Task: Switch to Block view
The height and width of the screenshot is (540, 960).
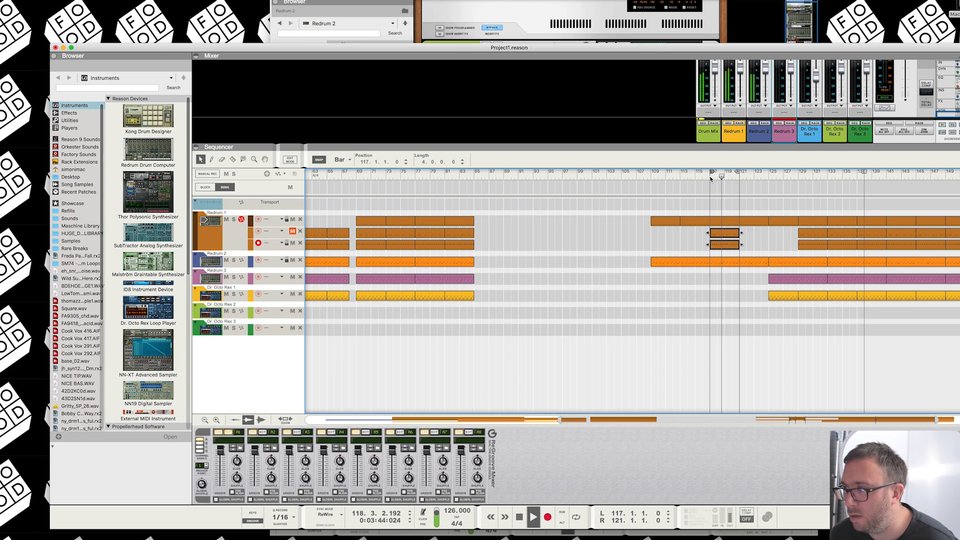Action: [205, 187]
